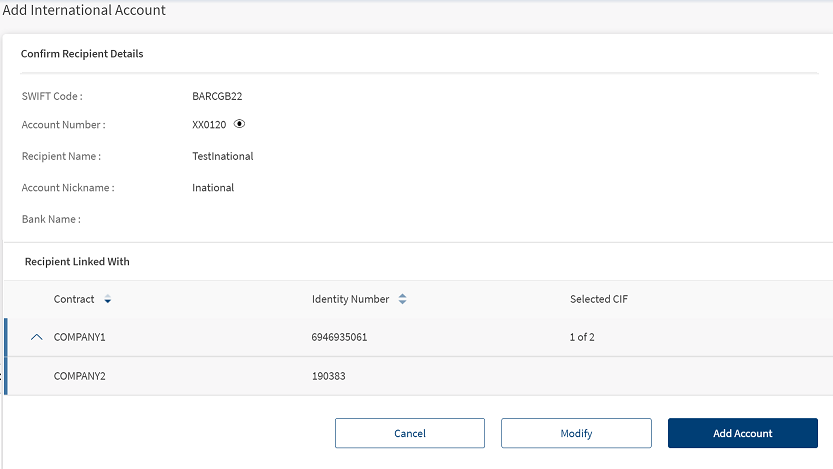
Task: Click the Selected CIF column header
Action: tap(599, 299)
